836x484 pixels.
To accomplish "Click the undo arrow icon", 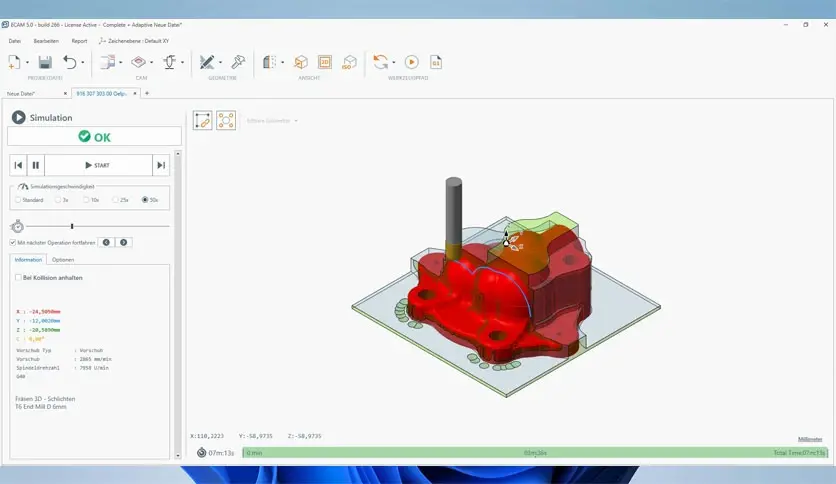I will 69,62.
